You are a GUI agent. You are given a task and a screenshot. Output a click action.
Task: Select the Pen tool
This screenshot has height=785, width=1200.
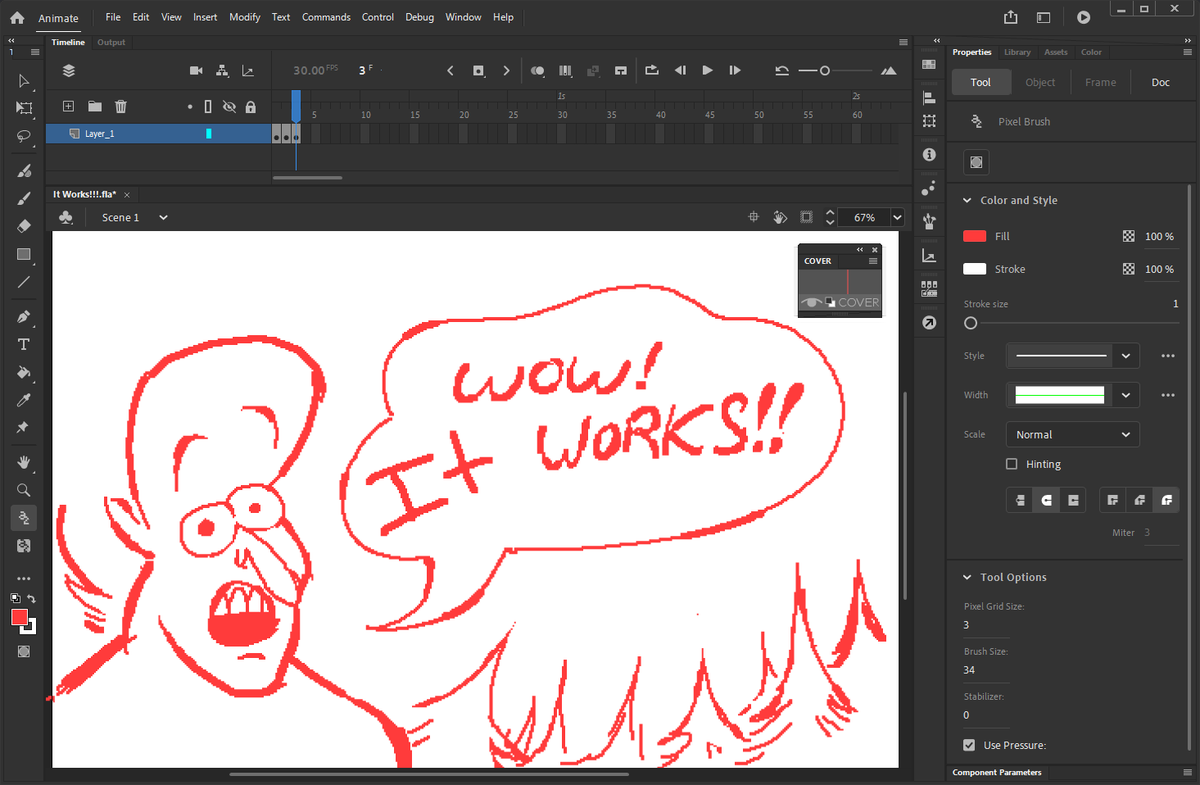point(24,317)
